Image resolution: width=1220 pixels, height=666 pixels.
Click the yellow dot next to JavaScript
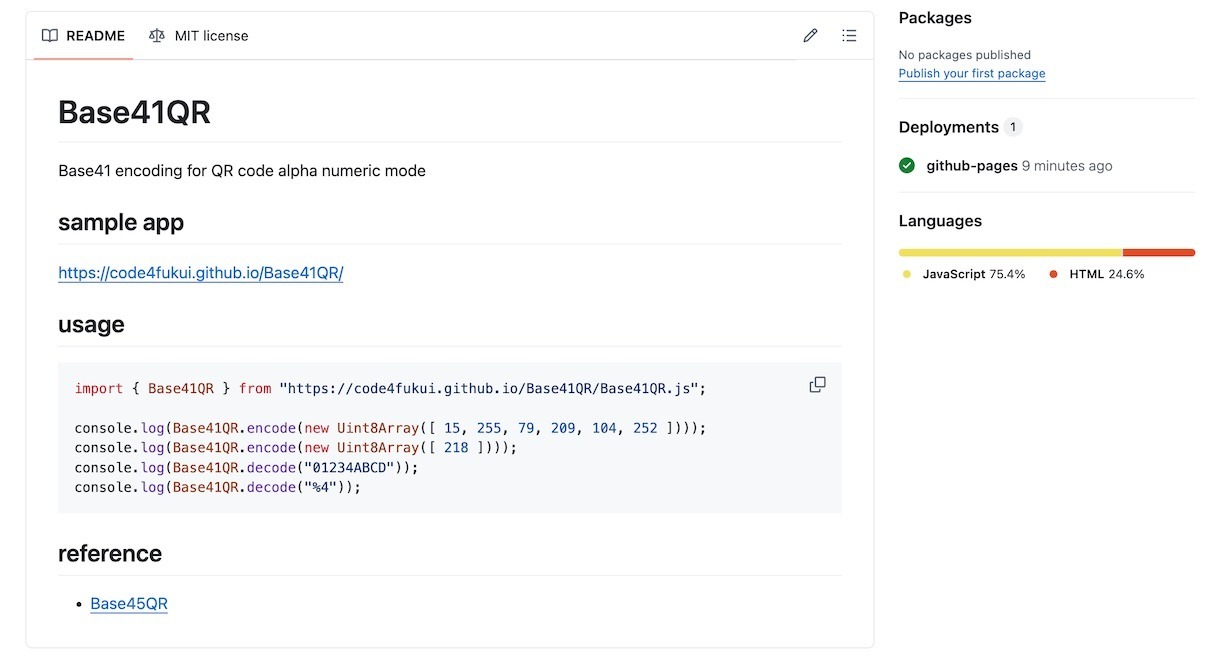907,274
